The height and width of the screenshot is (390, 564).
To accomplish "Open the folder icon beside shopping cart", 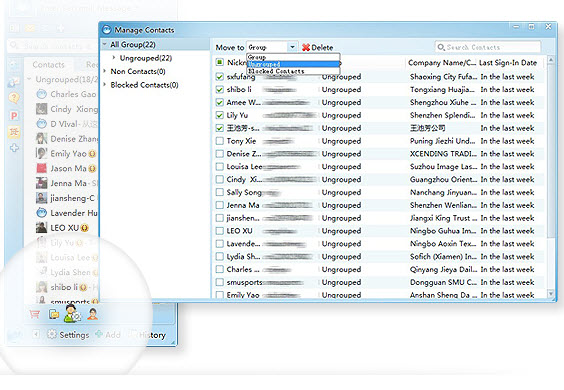I will click(x=54, y=314).
